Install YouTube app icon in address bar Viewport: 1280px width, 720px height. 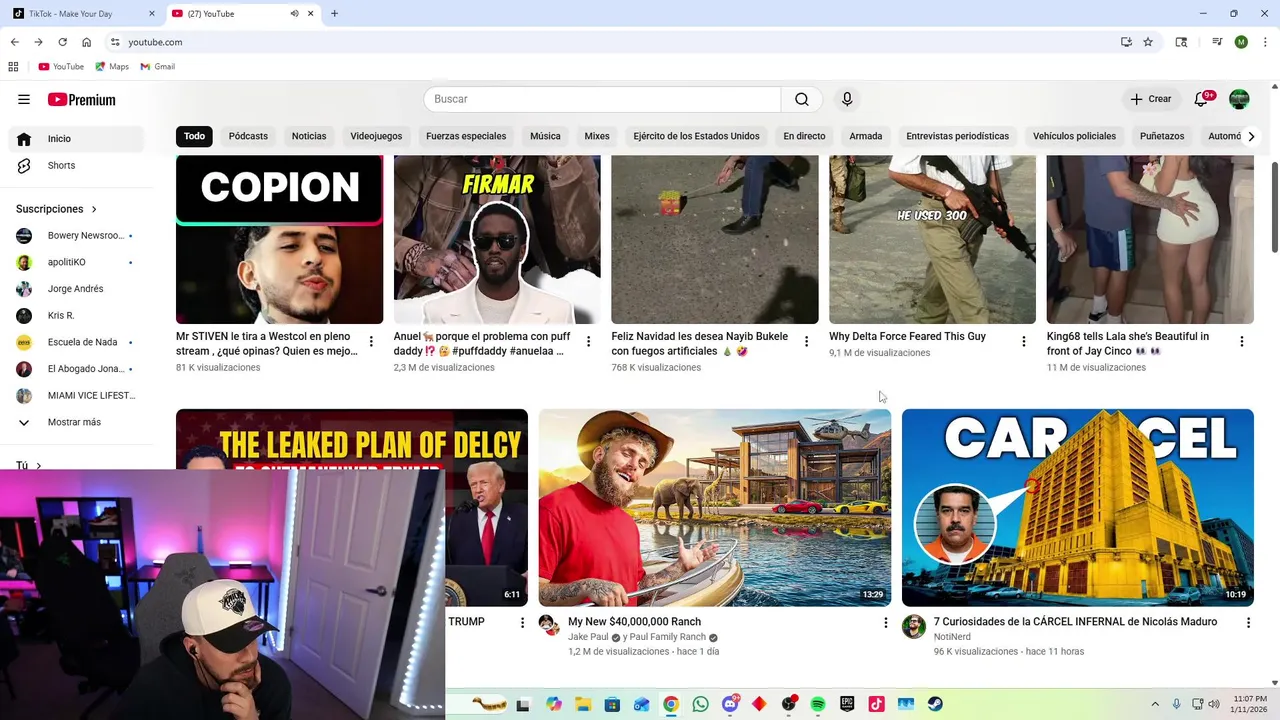1126,42
